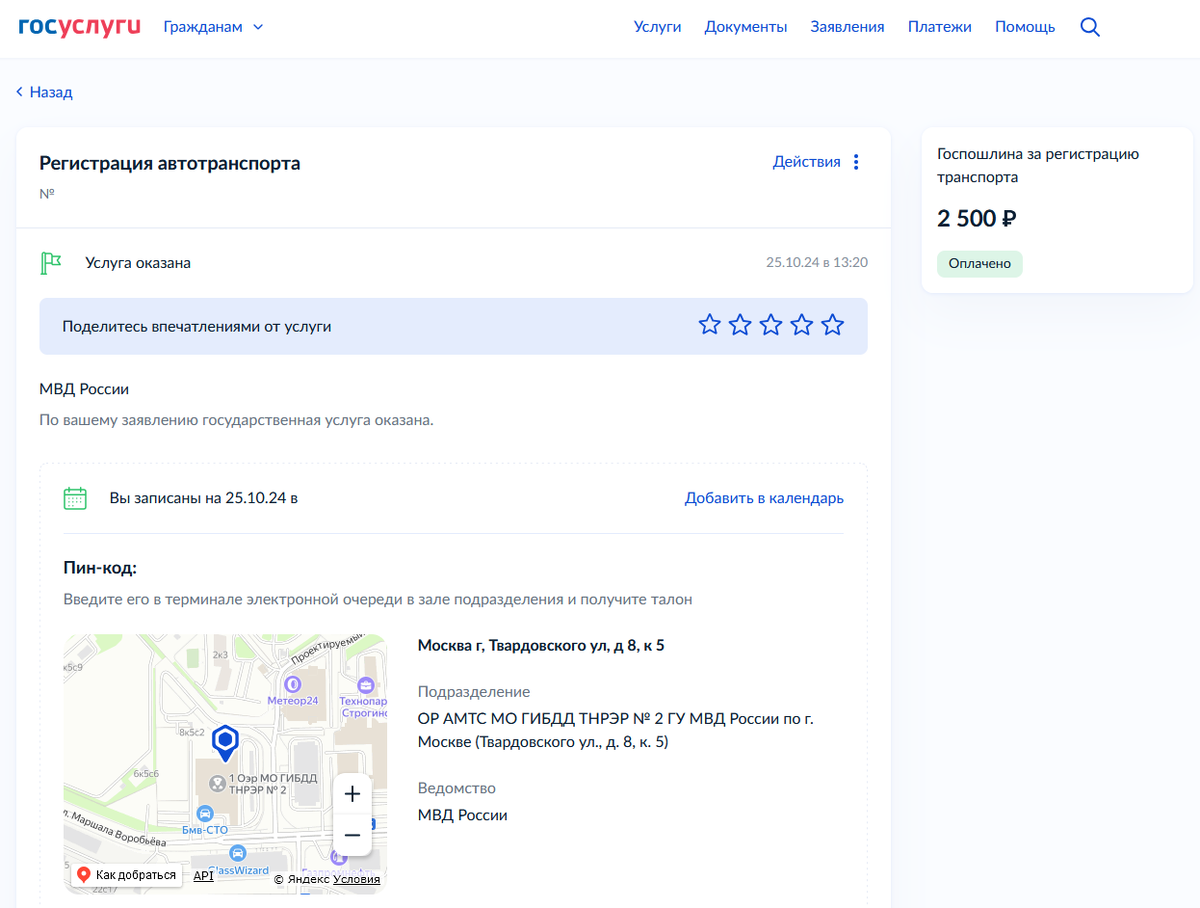1200x908 pixels.
Task: Click the search magnifier icon
Action: point(1090,27)
